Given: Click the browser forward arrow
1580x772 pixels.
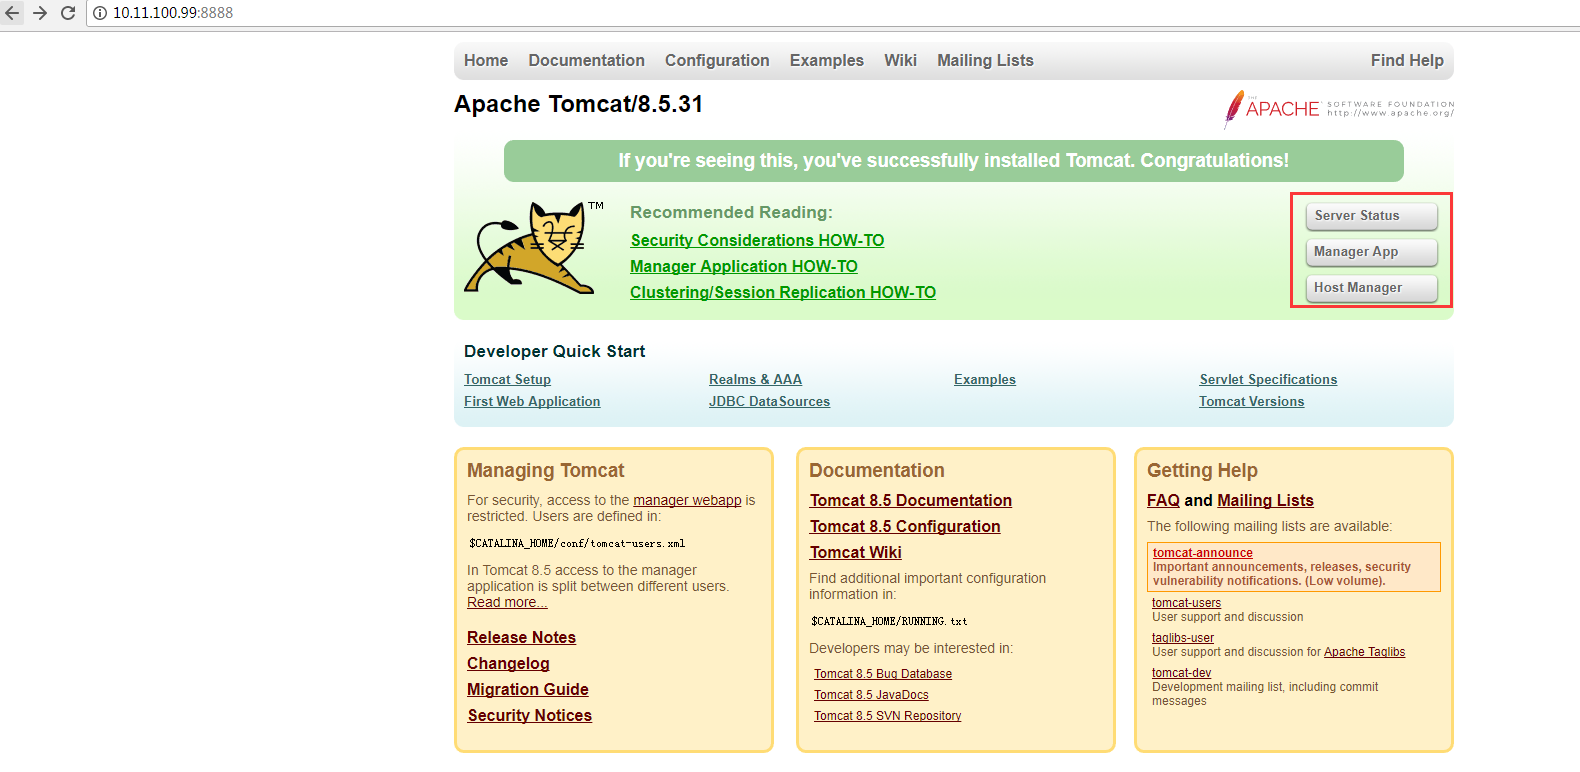Looking at the screenshot, I should pyautogui.click(x=40, y=13).
